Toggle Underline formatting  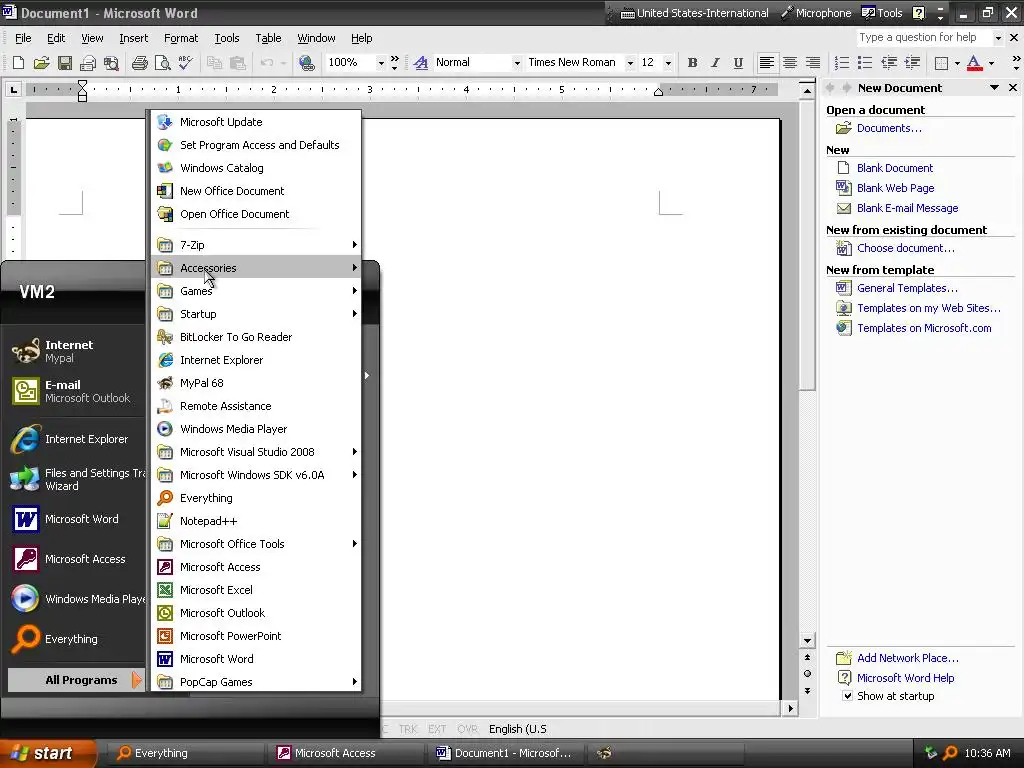pos(738,63)
